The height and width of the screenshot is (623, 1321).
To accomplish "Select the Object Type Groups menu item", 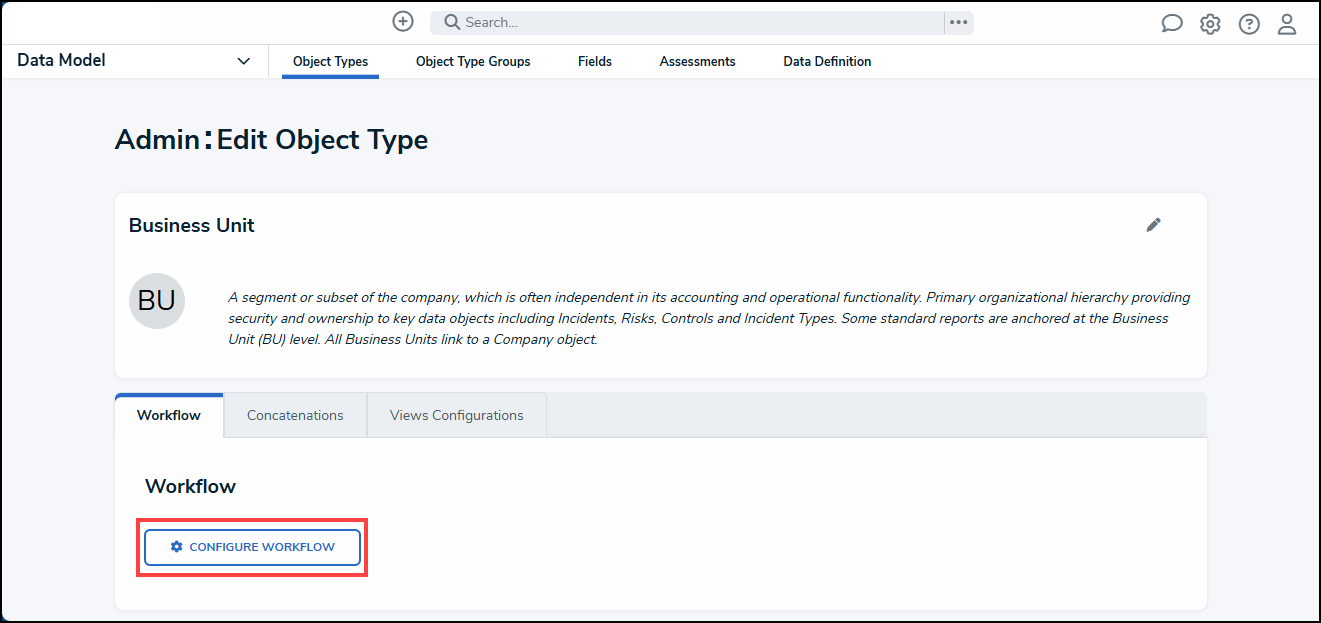I will pos(472,61).
